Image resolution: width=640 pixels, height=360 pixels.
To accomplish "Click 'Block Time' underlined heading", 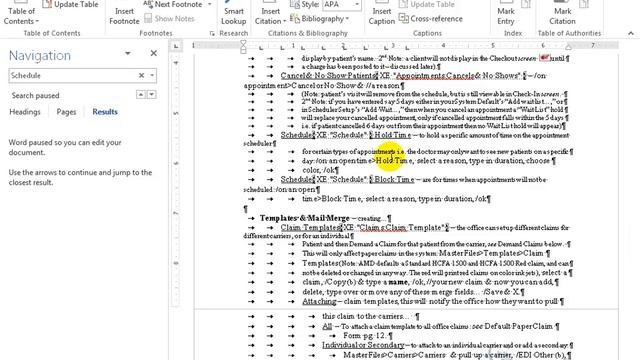I will (394, 180).
